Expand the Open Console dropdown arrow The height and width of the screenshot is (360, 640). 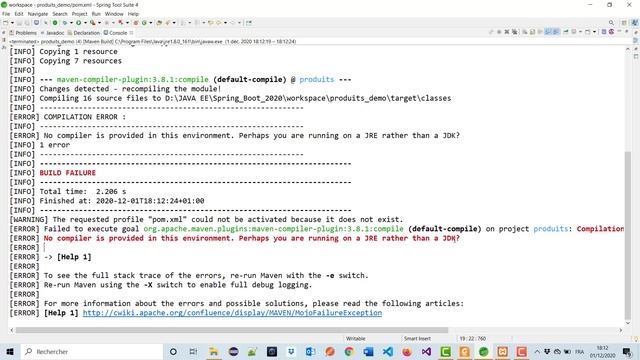pyautogui.click(x=594, y=32)
